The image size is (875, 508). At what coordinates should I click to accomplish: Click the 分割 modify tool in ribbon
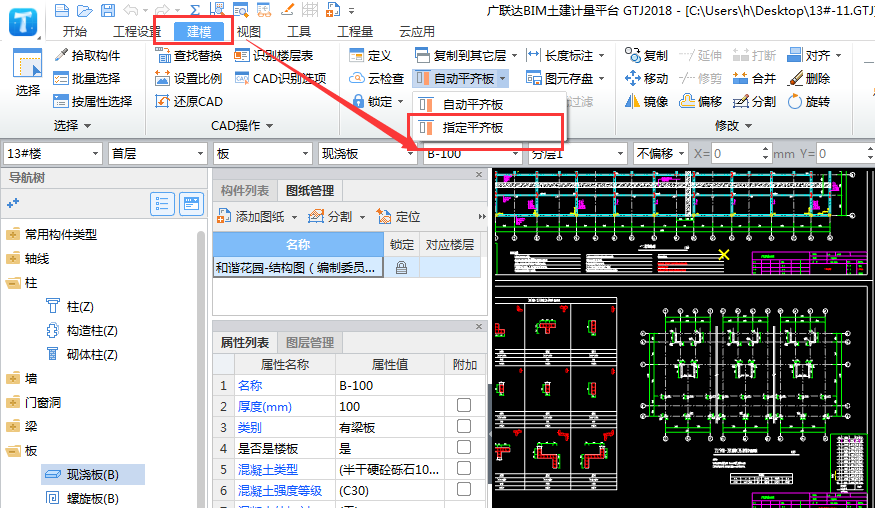coord(754,101)
